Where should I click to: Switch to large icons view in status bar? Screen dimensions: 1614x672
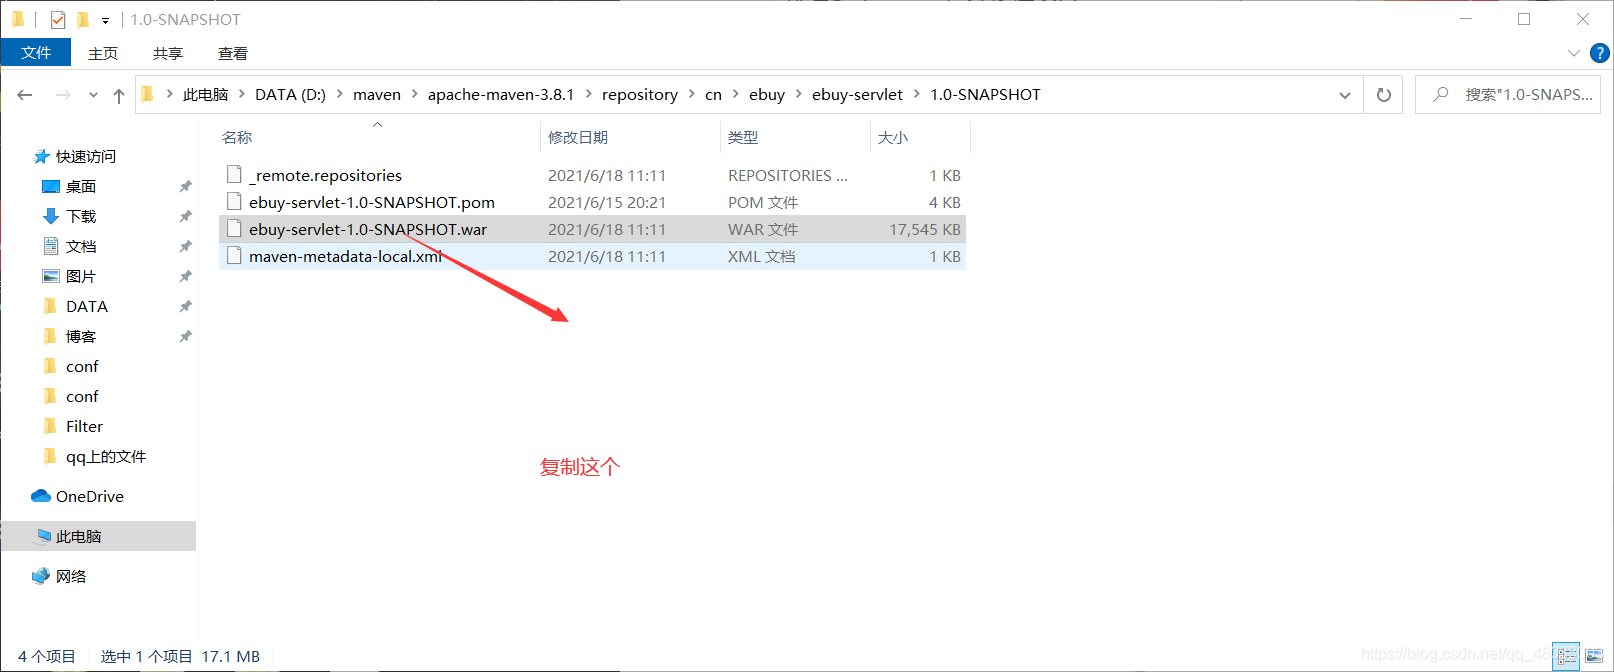click(1594, 656)
